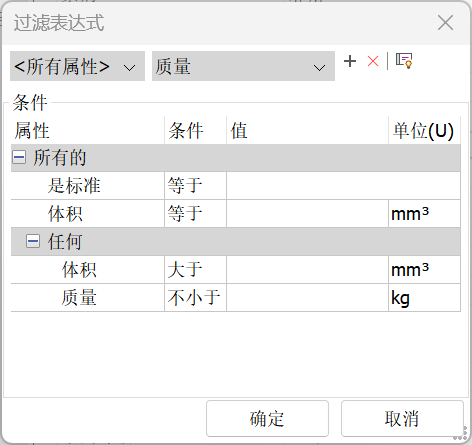Open the <所有属性> dropdown
The image size is (472, 445).
coord(77,66)
